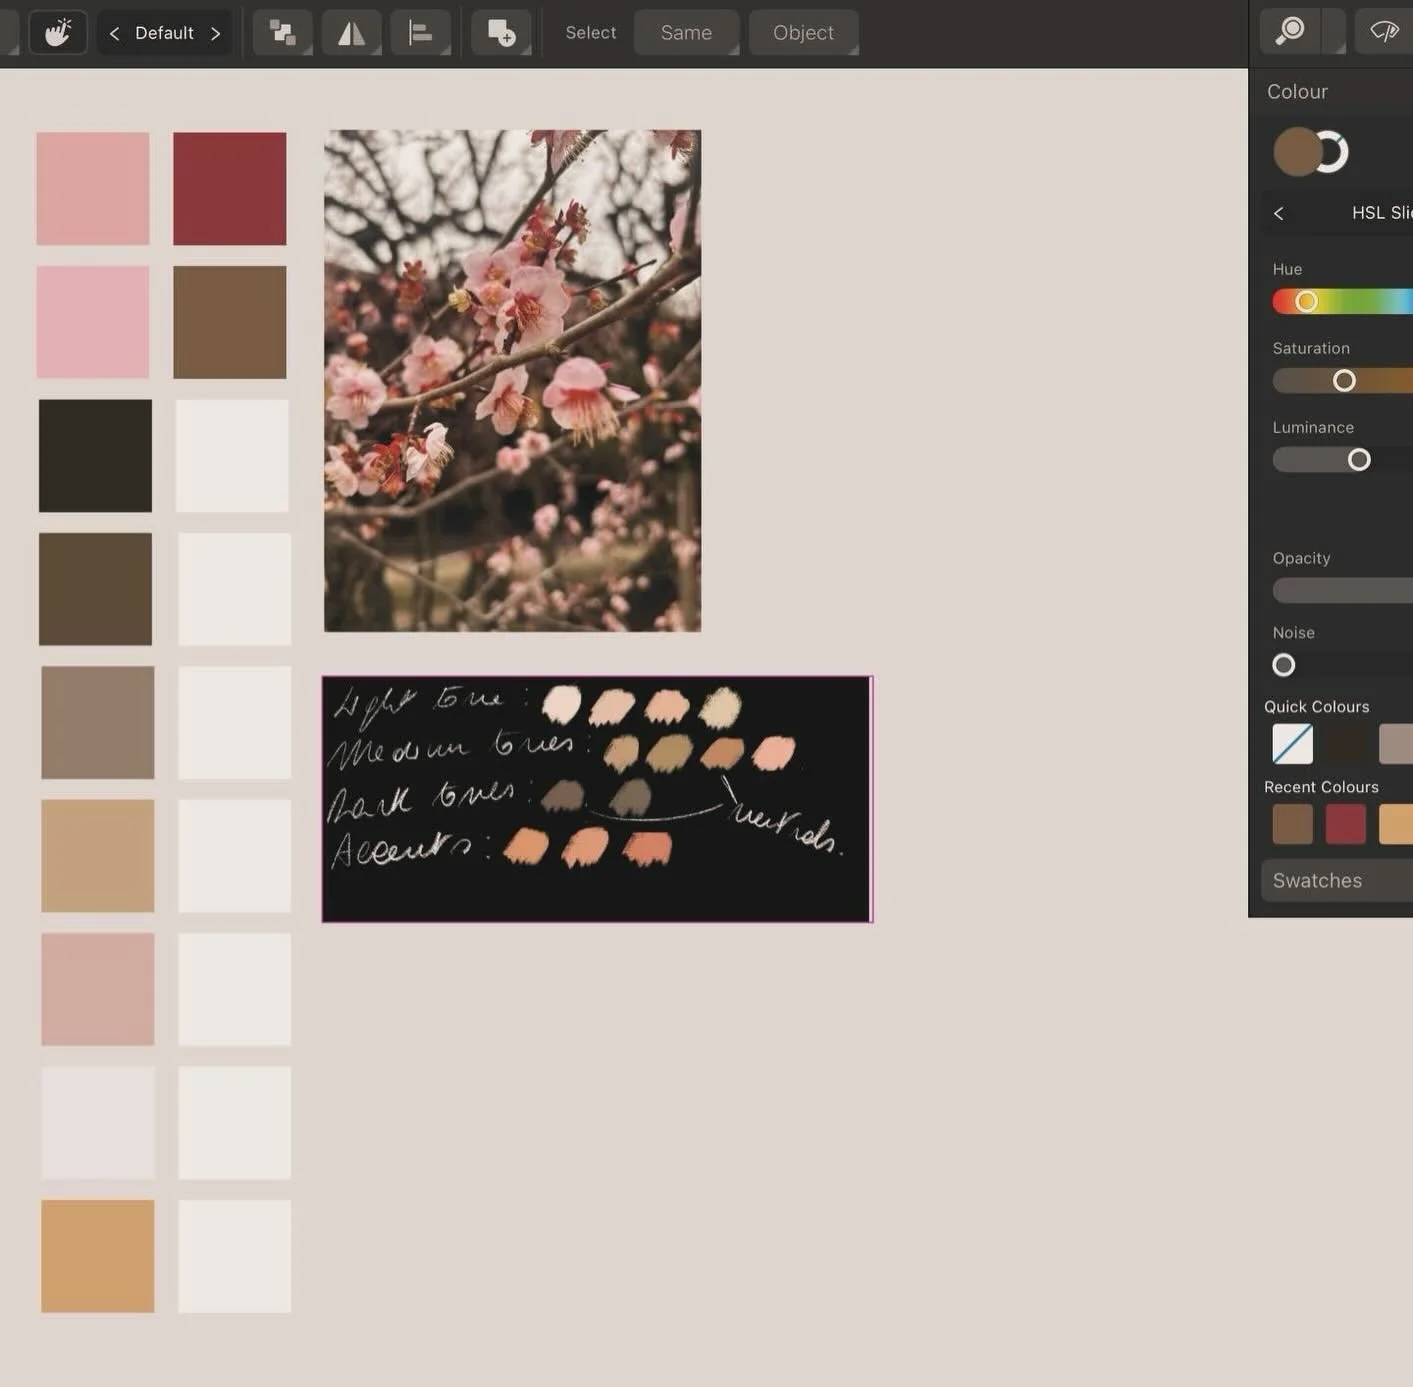Navigate back from HSL Sliders view
This screenshot has height=1387, width=1413.
click(1278, 213)
